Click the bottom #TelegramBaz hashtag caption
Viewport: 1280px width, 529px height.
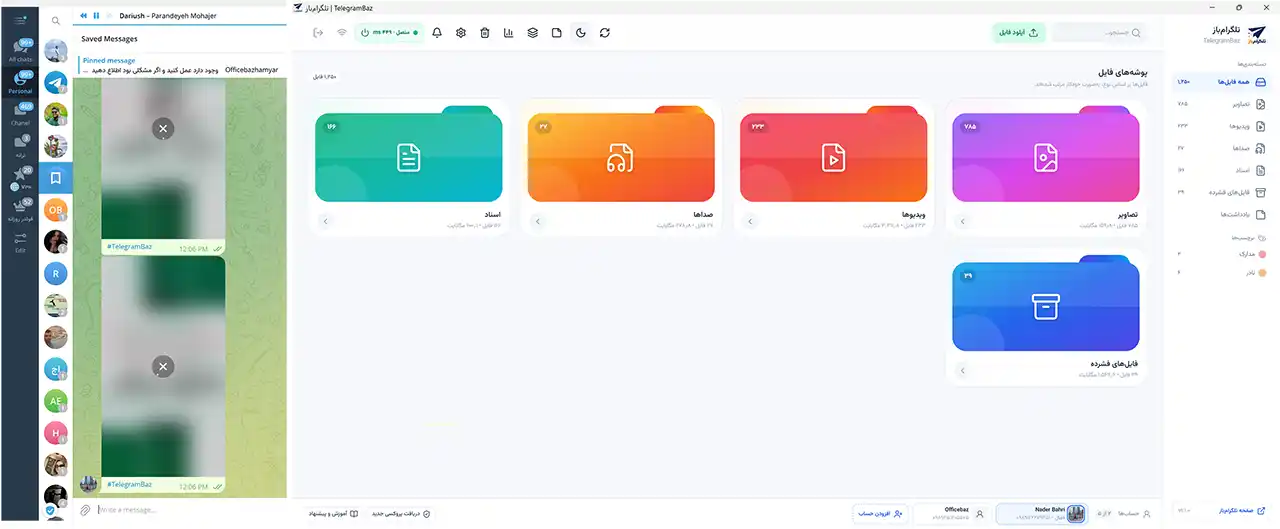click(x=131, y=485)
